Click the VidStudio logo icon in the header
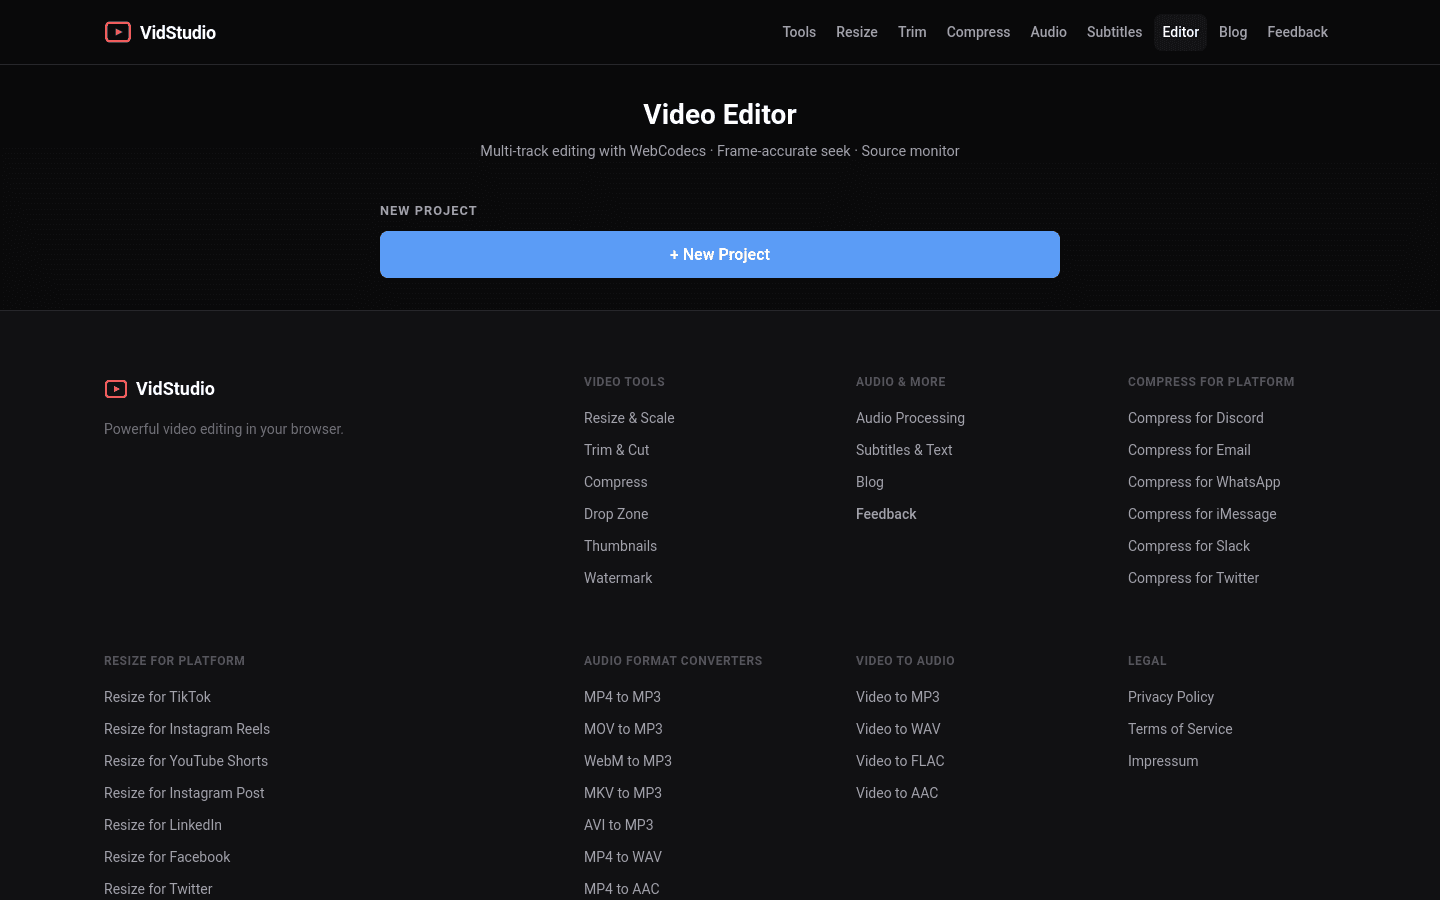 coord(118,32)
